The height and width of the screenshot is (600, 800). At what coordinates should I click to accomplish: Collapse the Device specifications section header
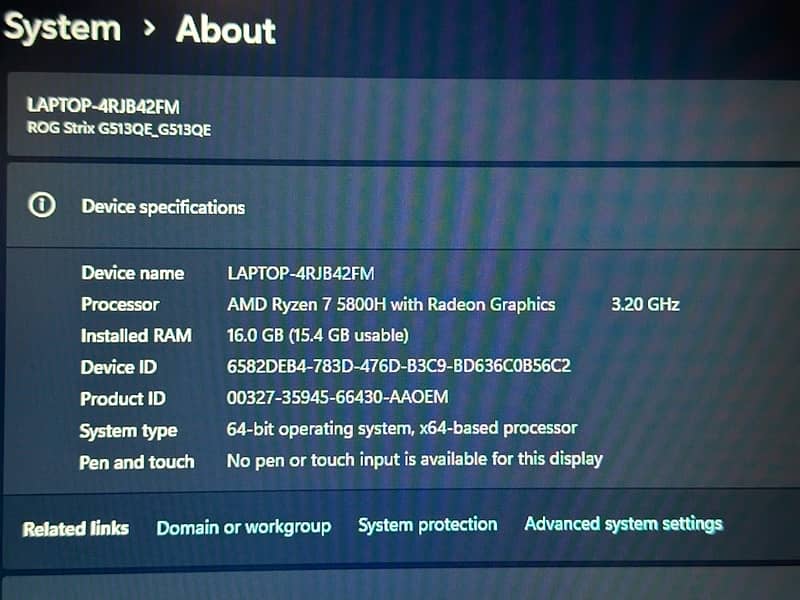403,206
